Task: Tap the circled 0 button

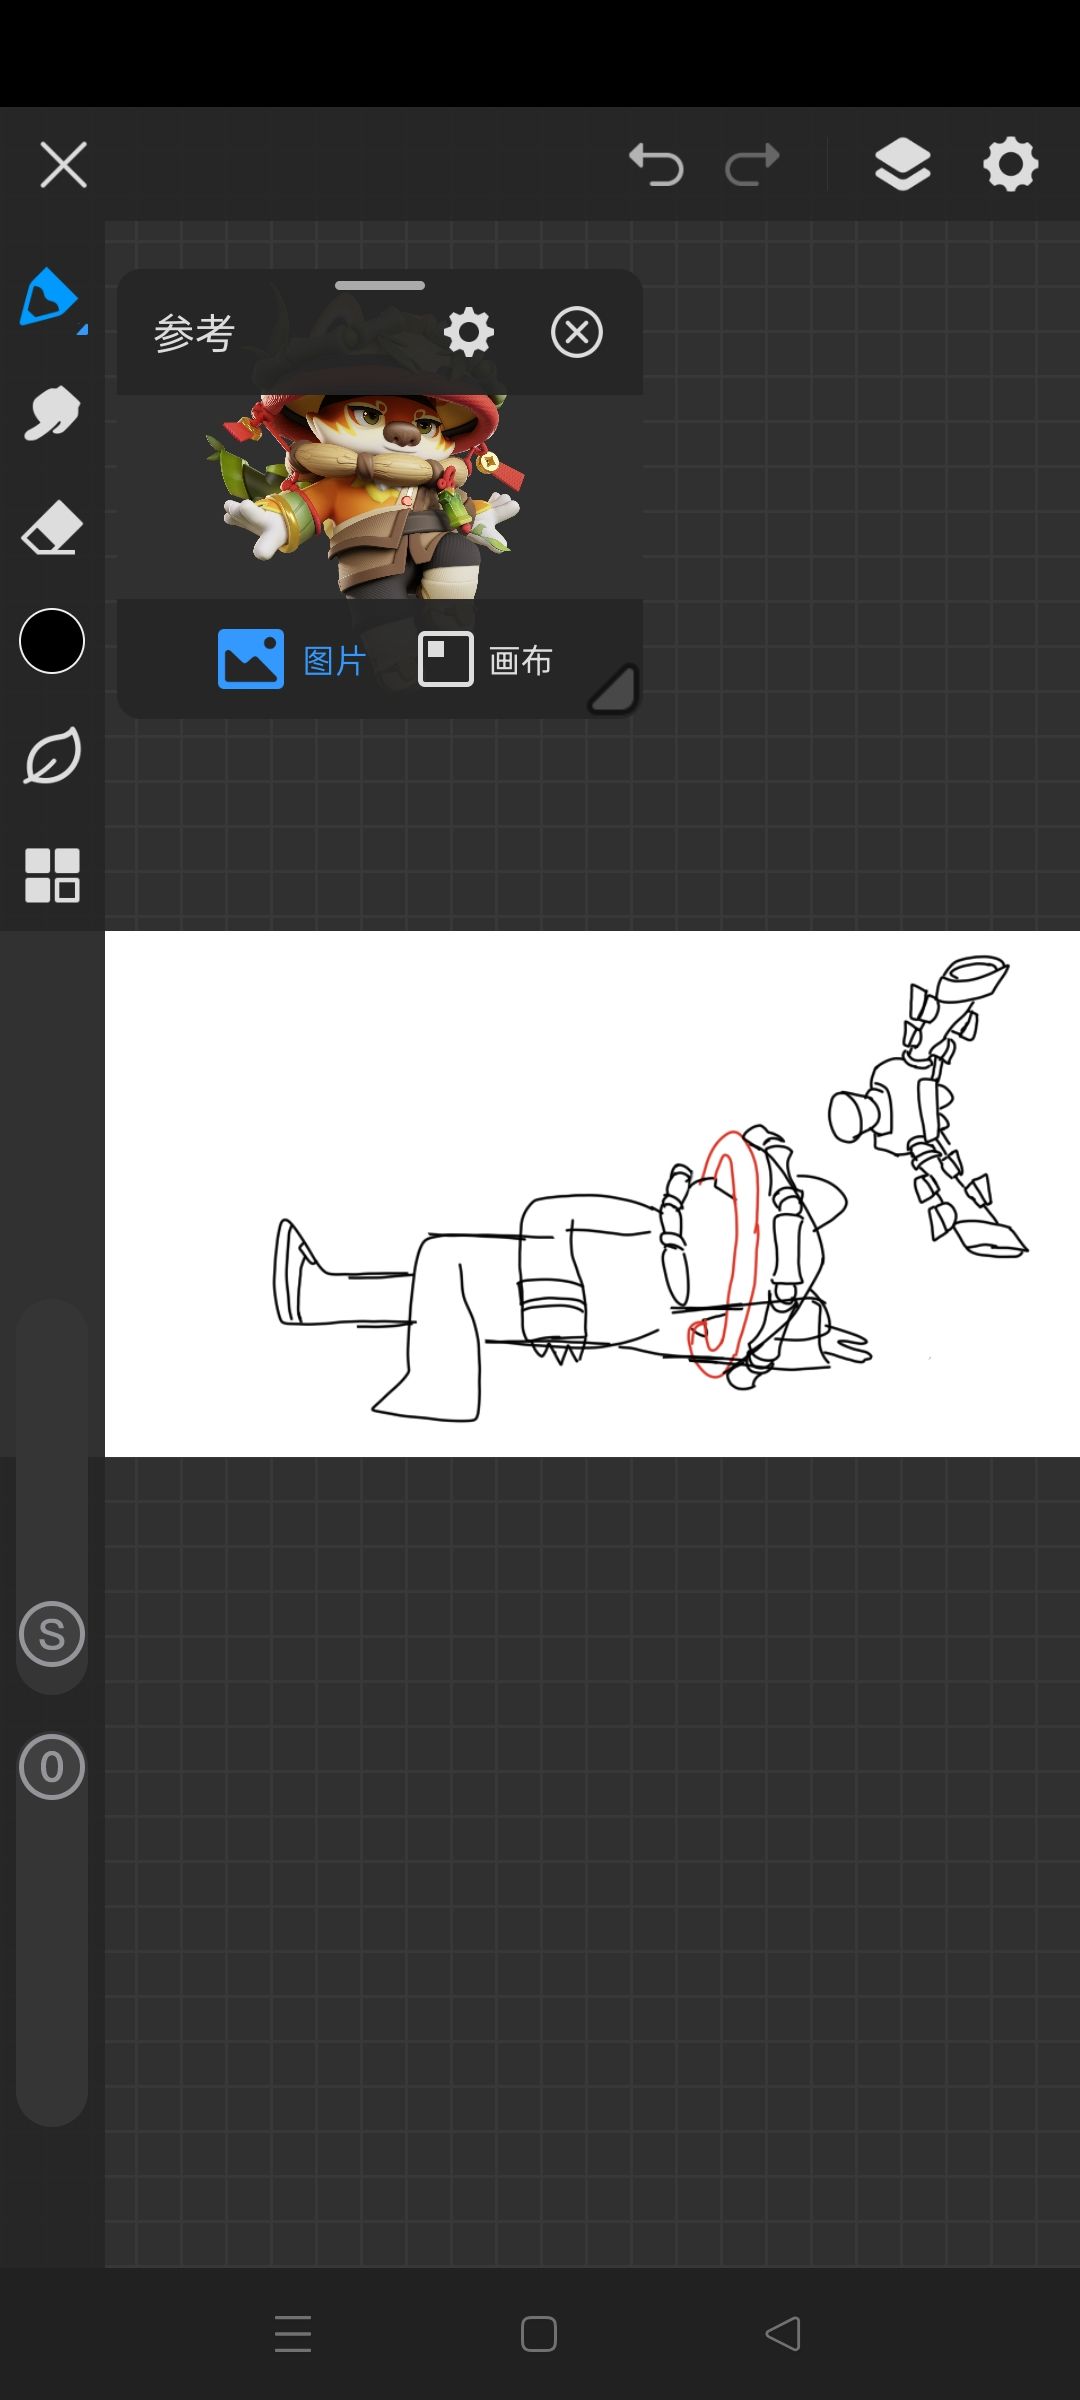Action: point(52,1767)
